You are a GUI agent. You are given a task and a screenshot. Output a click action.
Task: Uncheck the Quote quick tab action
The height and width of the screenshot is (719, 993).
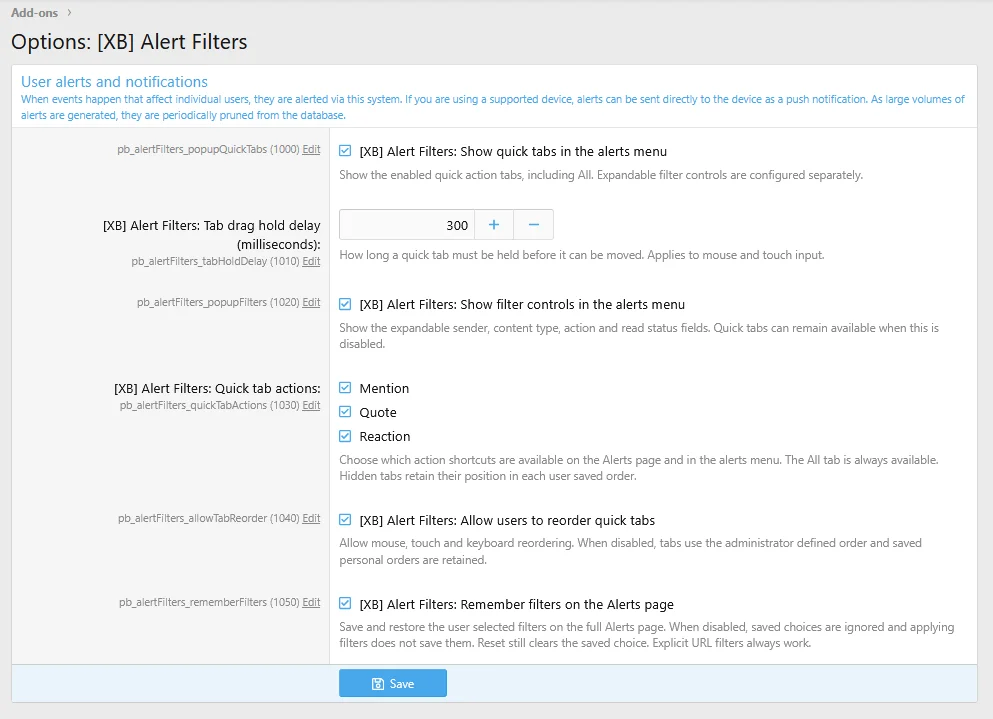click(x=345, y=412)
